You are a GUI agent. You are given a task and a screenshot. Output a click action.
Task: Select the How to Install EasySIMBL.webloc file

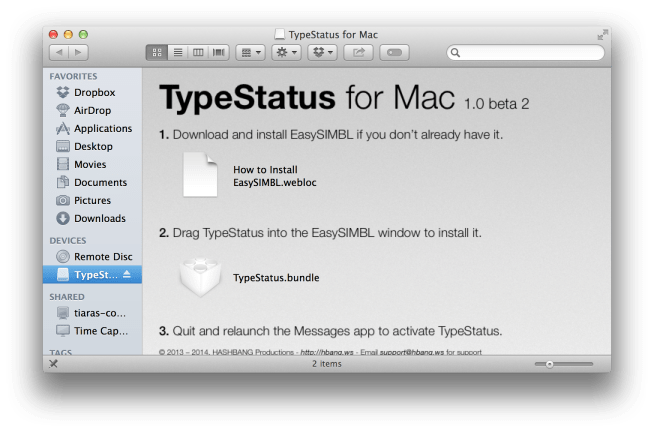click(x=200, y=175)
